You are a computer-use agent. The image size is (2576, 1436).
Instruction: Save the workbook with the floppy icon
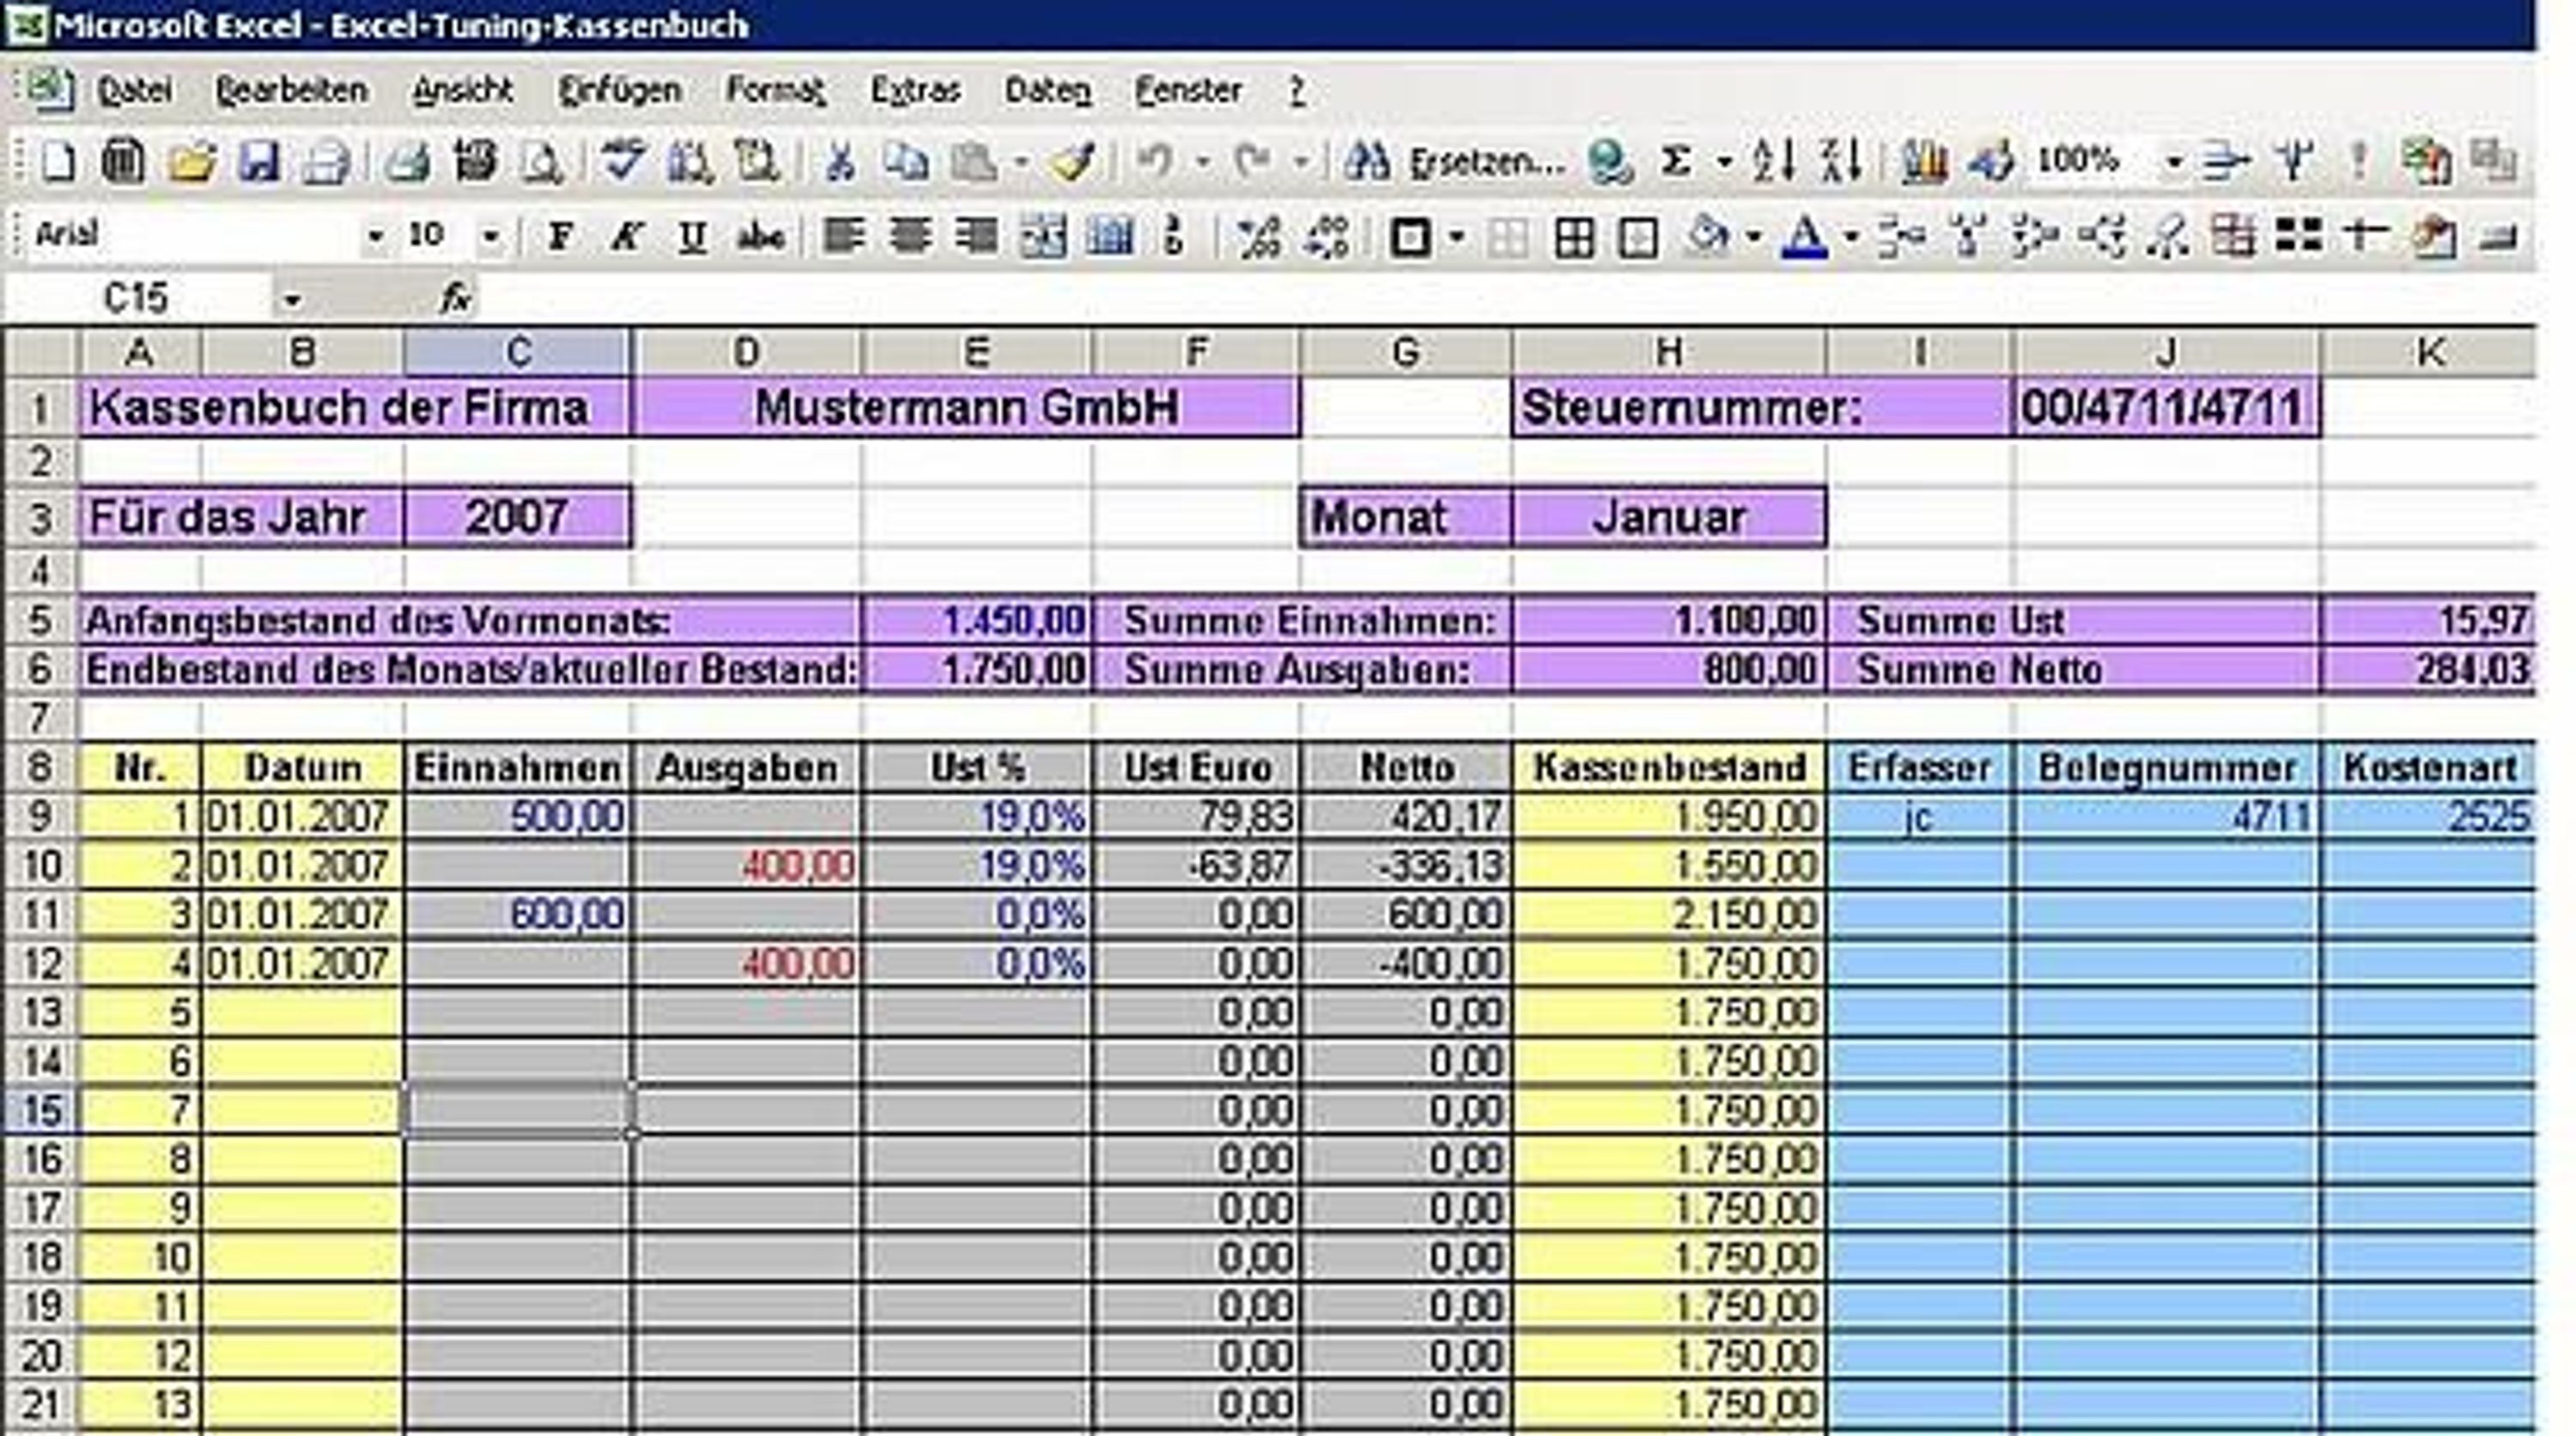pos(259,161)
